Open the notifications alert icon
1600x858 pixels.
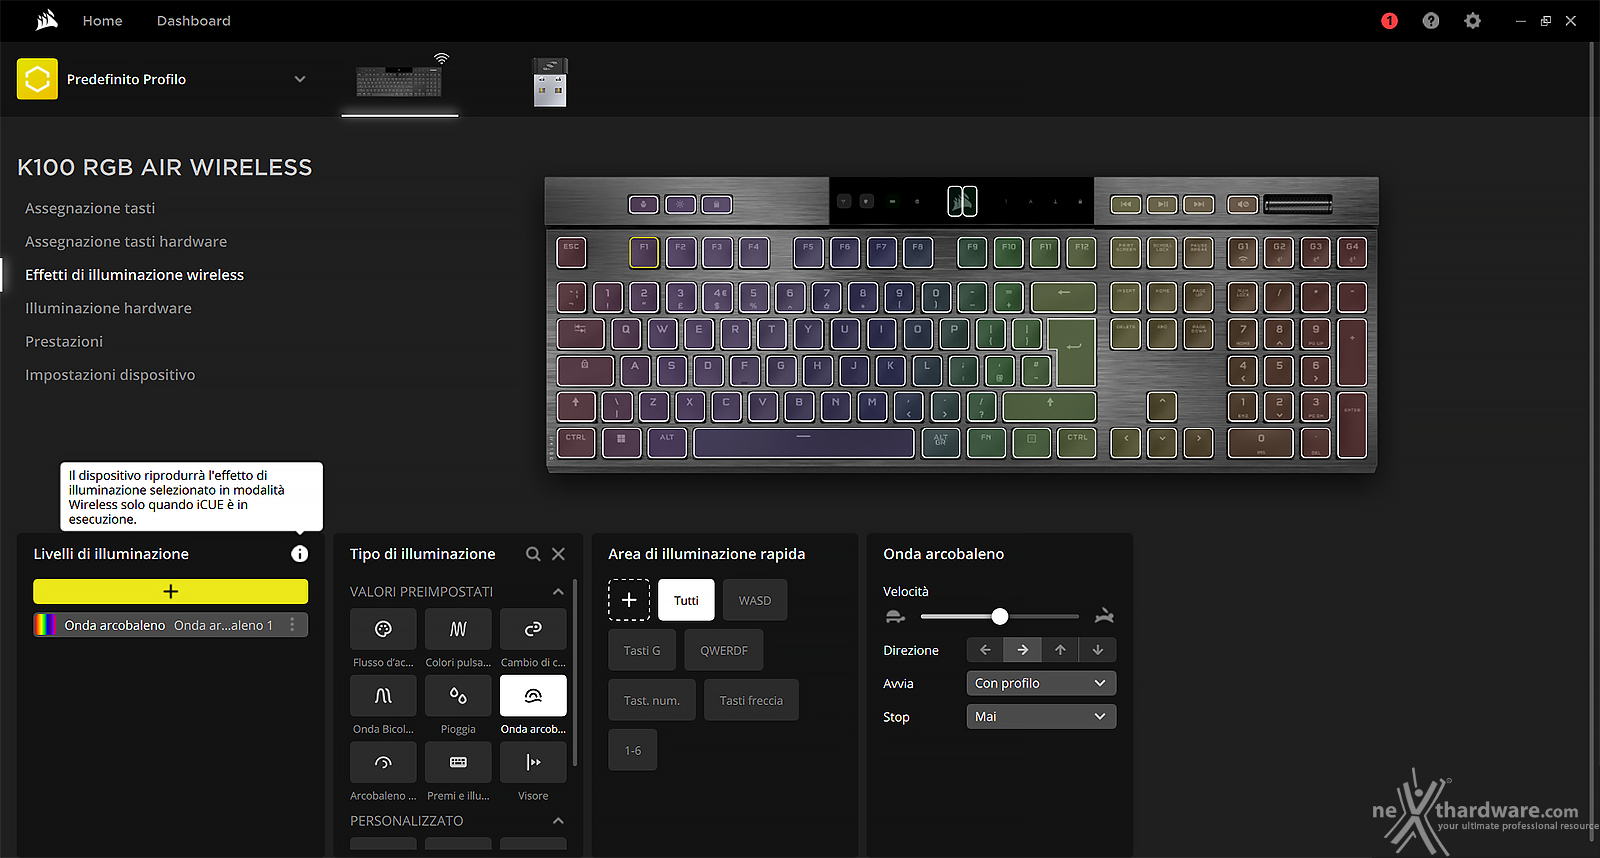coord(1389,21)
